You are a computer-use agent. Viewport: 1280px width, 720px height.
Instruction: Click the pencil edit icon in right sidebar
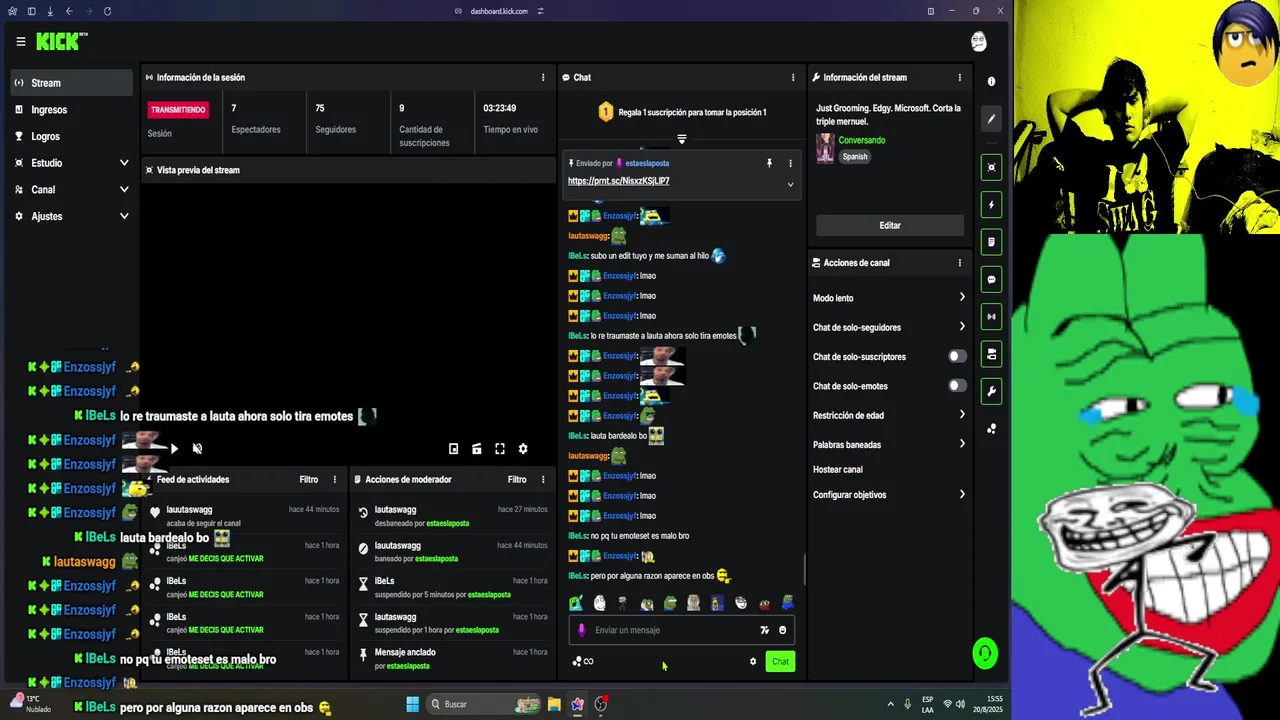point(991,118)
